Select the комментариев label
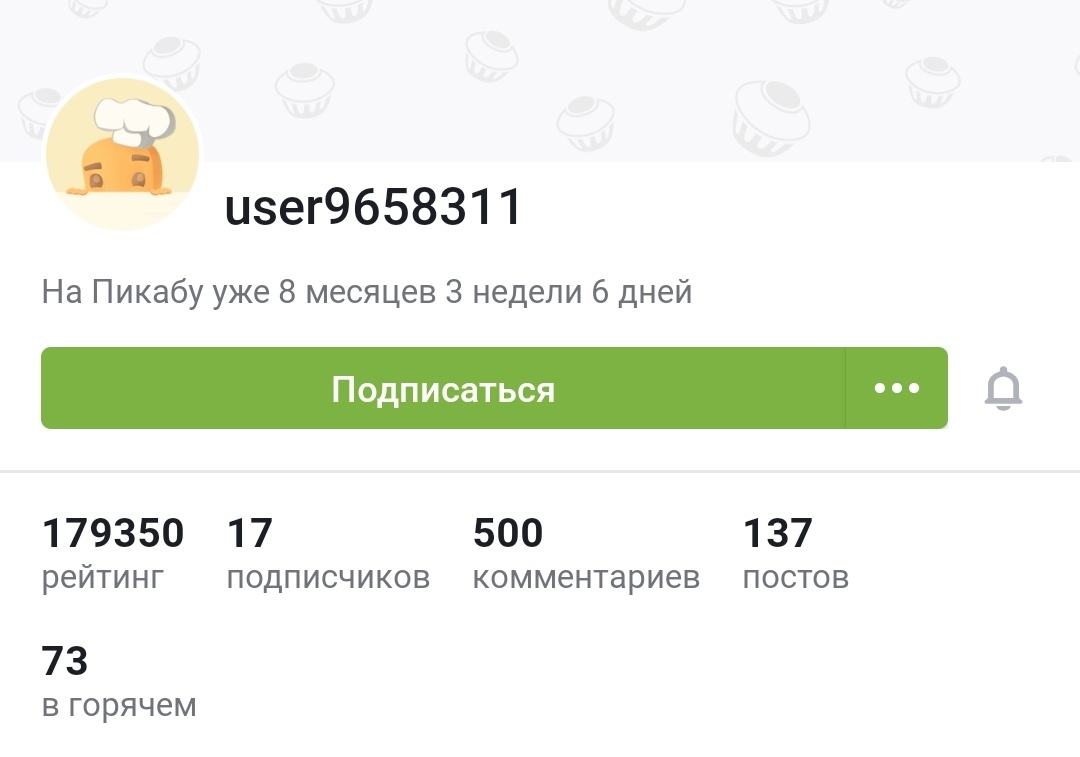Image resolution: width=1080 pixels, height=757 pixels. (x=586, y=577)
